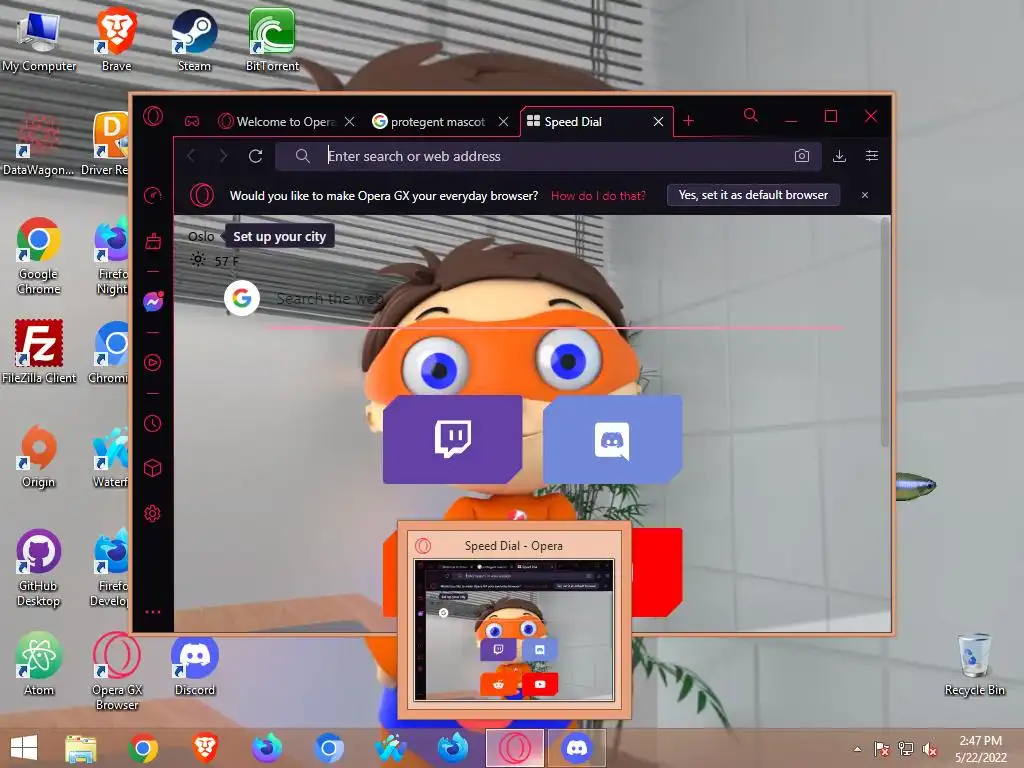The width and height of the screenshot is (1024, 768).
Task: Open the Player icon in sidebar
Action: pyautogui.click(x=153, y=362)
